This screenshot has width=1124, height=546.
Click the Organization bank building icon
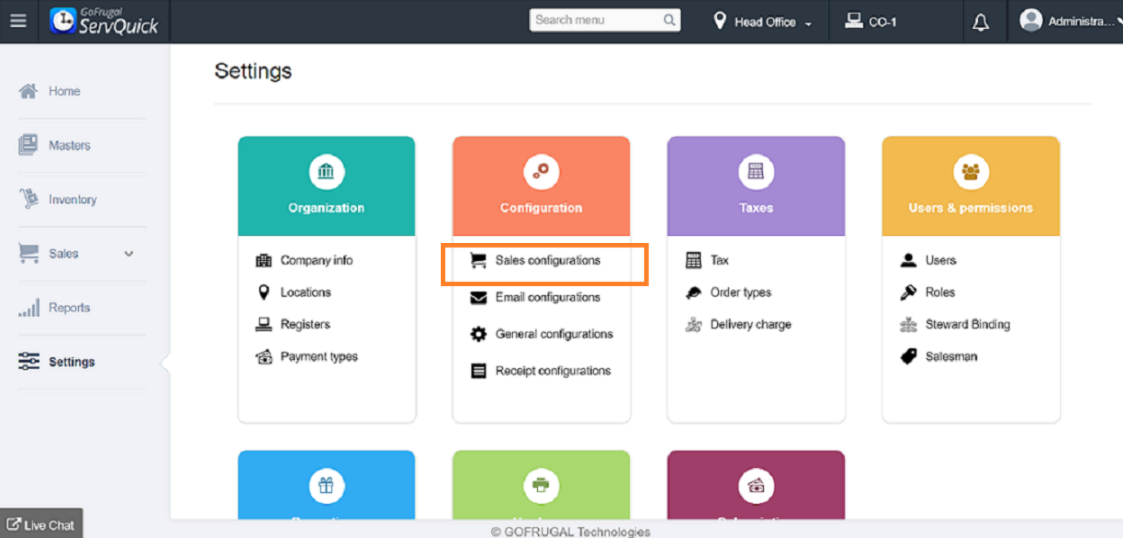click(326, 172)
